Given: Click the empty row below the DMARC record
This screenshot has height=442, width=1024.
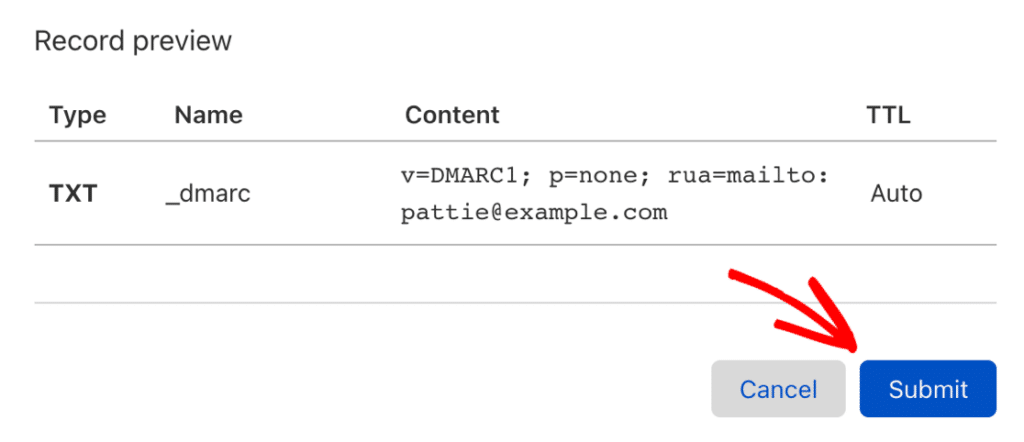Looking at the screenshot, I should tap(515, 274).
